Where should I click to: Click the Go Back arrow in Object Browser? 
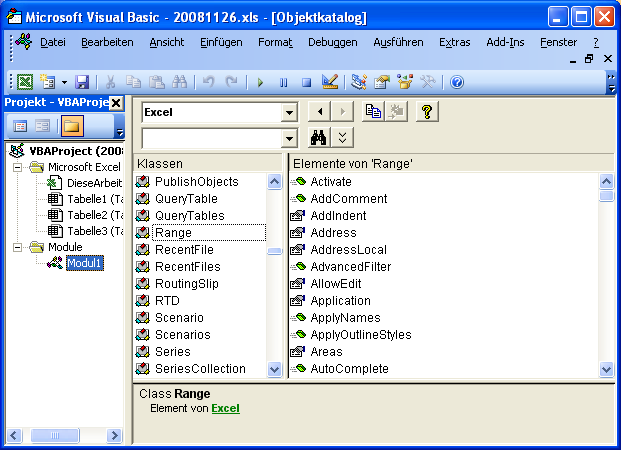pyautogui.click(x=320, y=112)
